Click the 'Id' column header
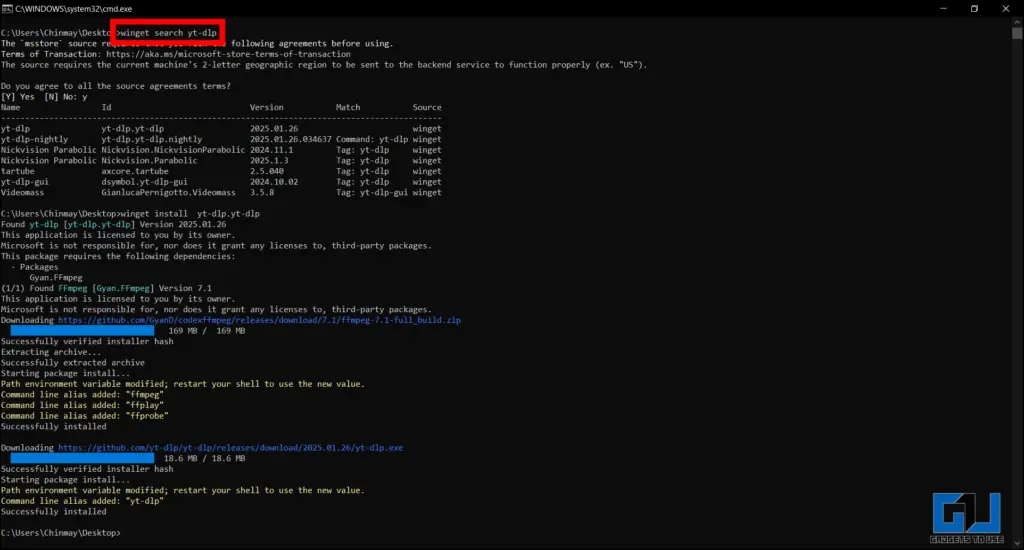 coord(106,107)
